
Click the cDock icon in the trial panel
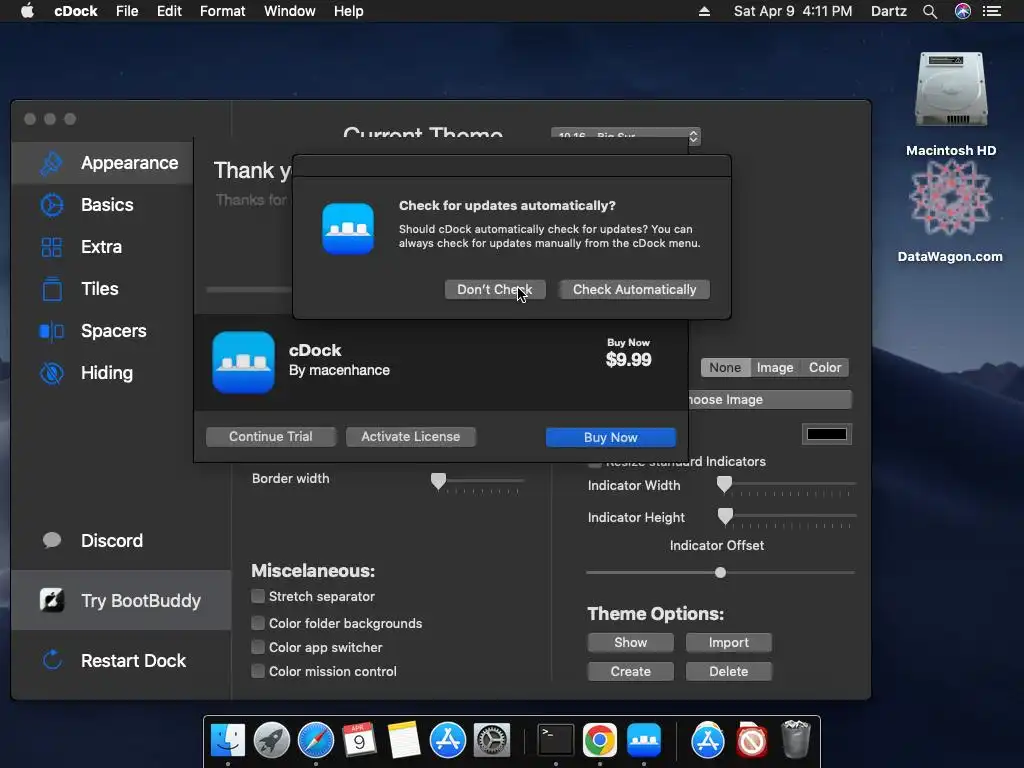(244, 362)
